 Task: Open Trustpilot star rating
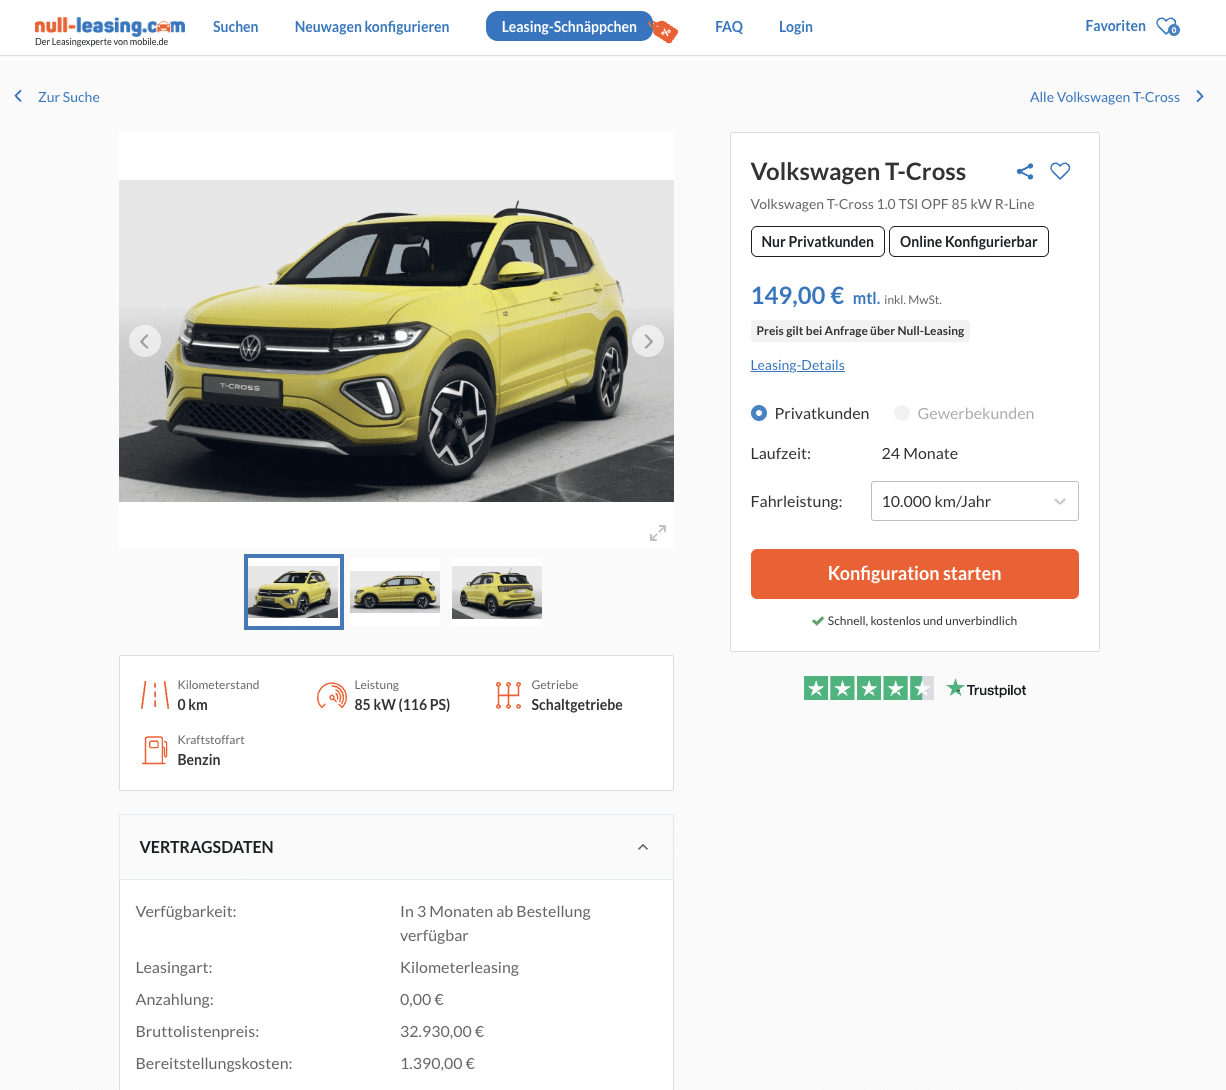[868, 689]
